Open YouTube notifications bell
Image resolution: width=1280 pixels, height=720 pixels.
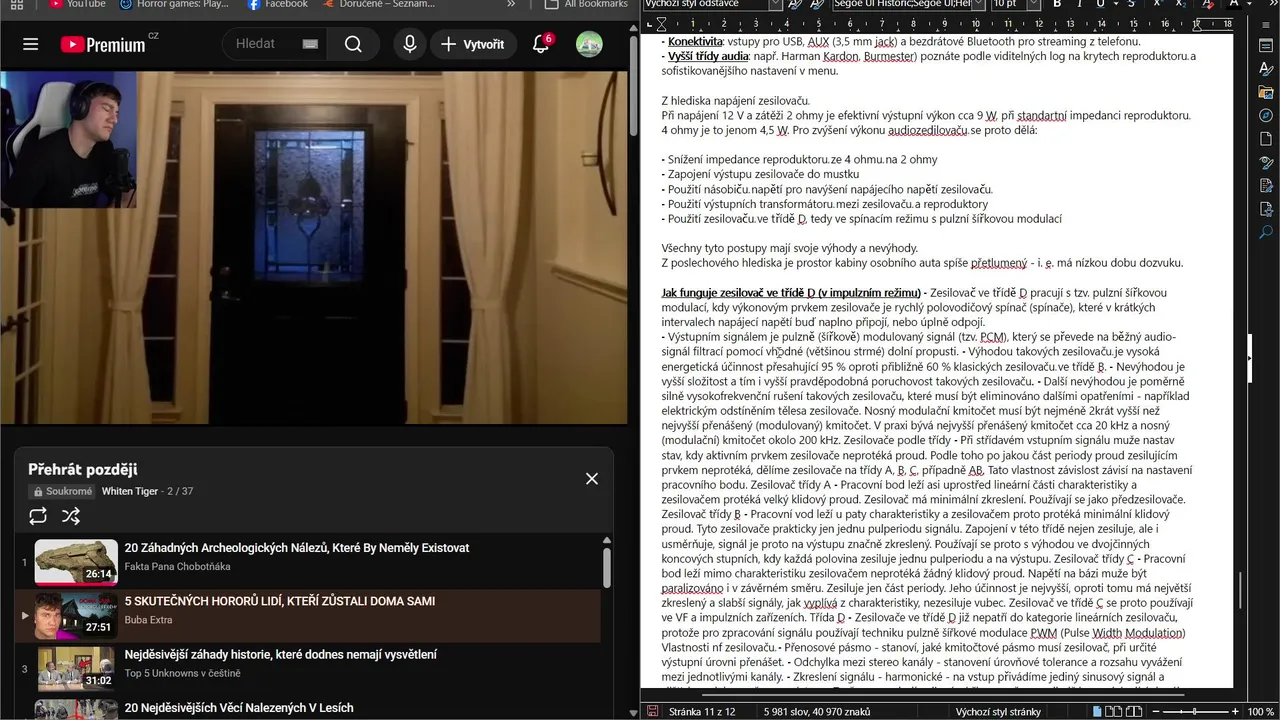(x=541, y=44)
